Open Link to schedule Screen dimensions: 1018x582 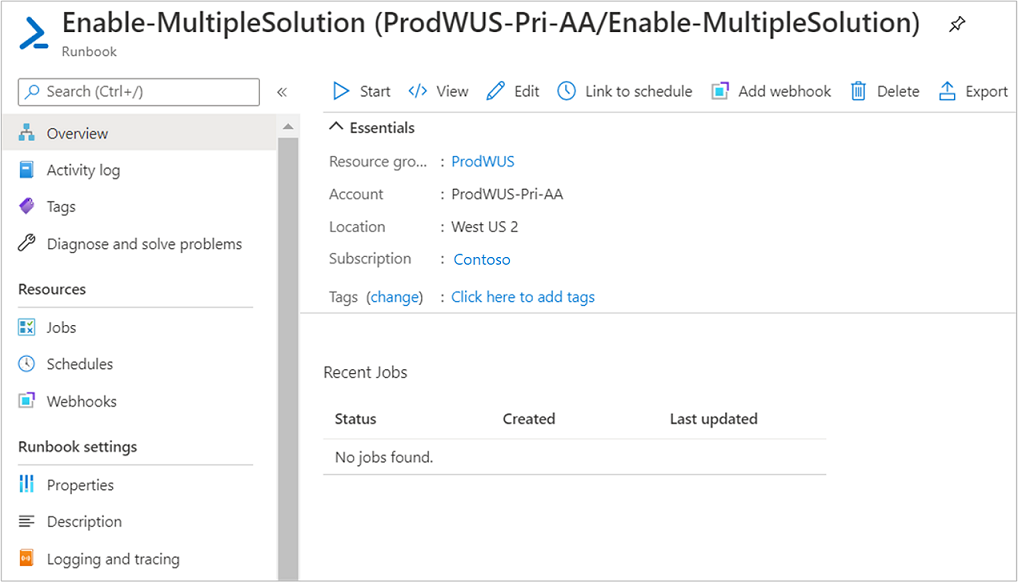[x=624, y=91]
